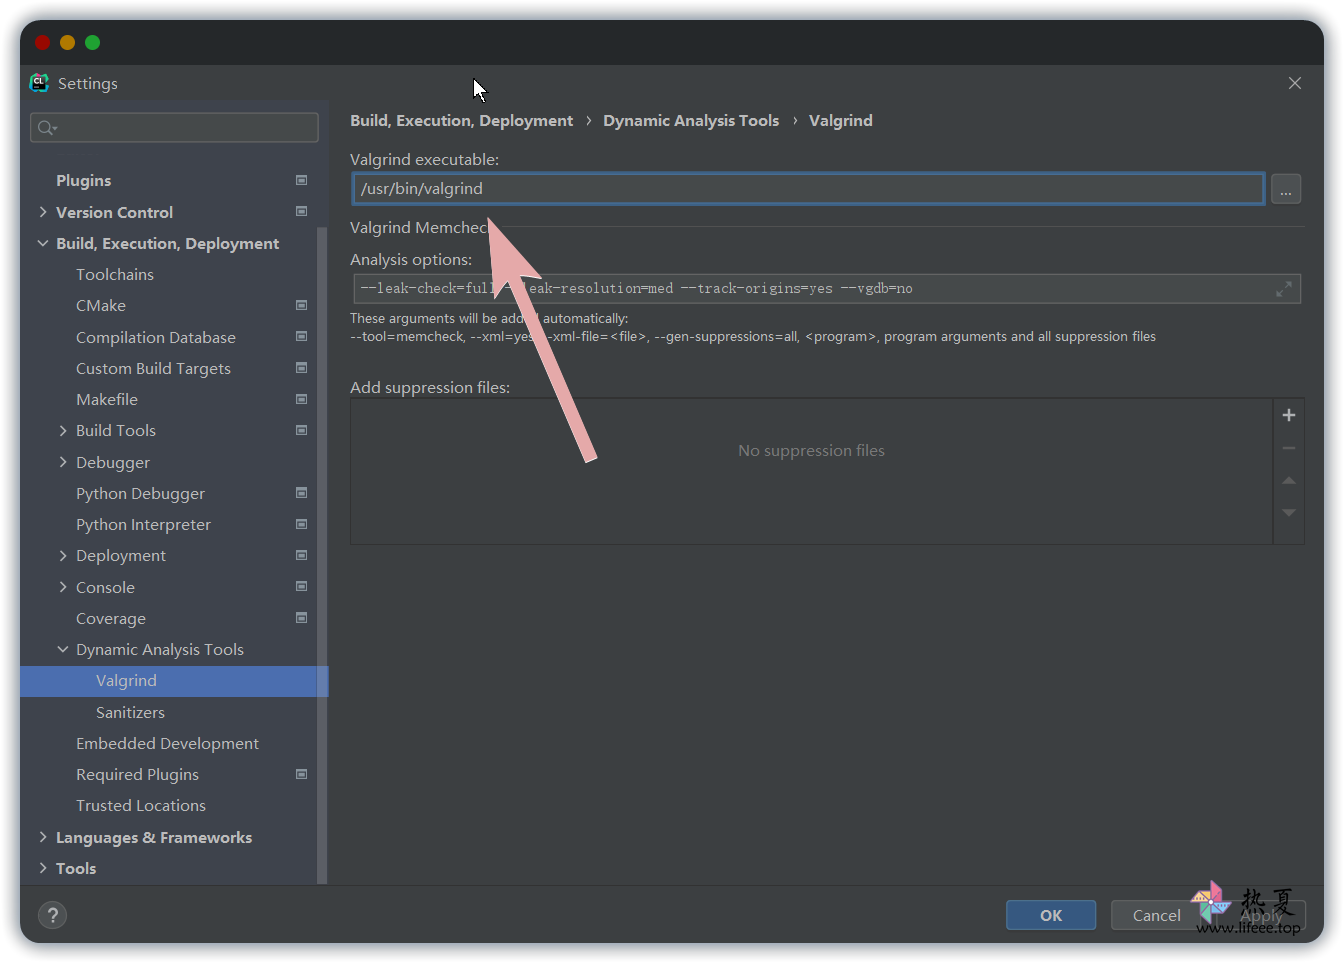
Task: Click project-level icon beside Required Plugins
Action: pos(301,775)
